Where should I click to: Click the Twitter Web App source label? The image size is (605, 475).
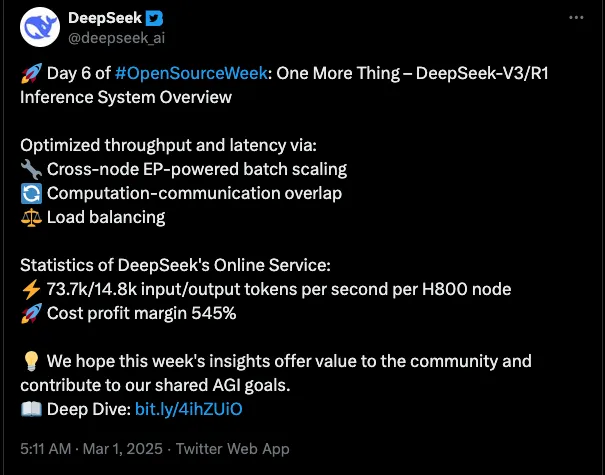click(x=233, y=449)
